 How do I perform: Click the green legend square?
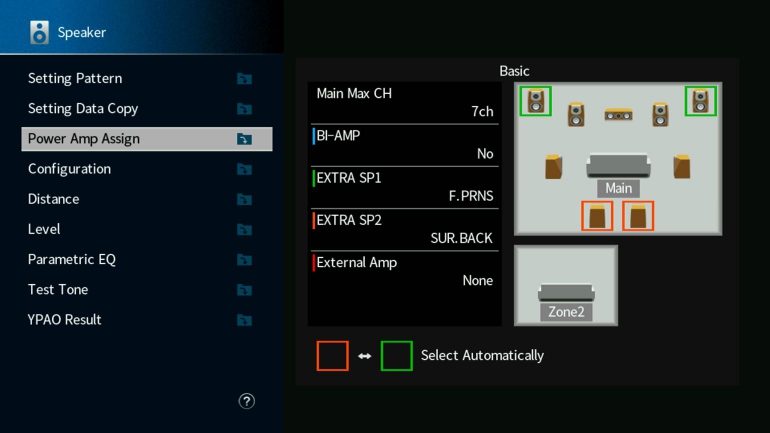tap(396, 355)
